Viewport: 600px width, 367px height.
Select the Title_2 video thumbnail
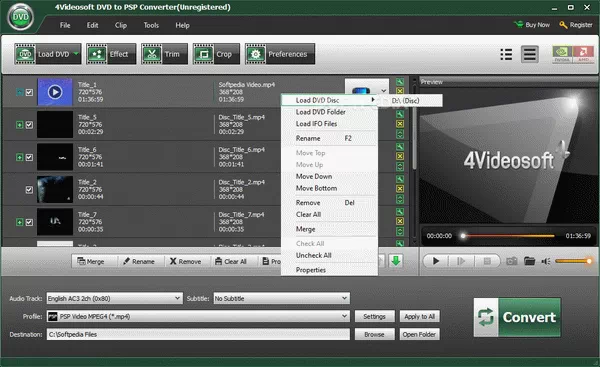(x=55, y=189)
